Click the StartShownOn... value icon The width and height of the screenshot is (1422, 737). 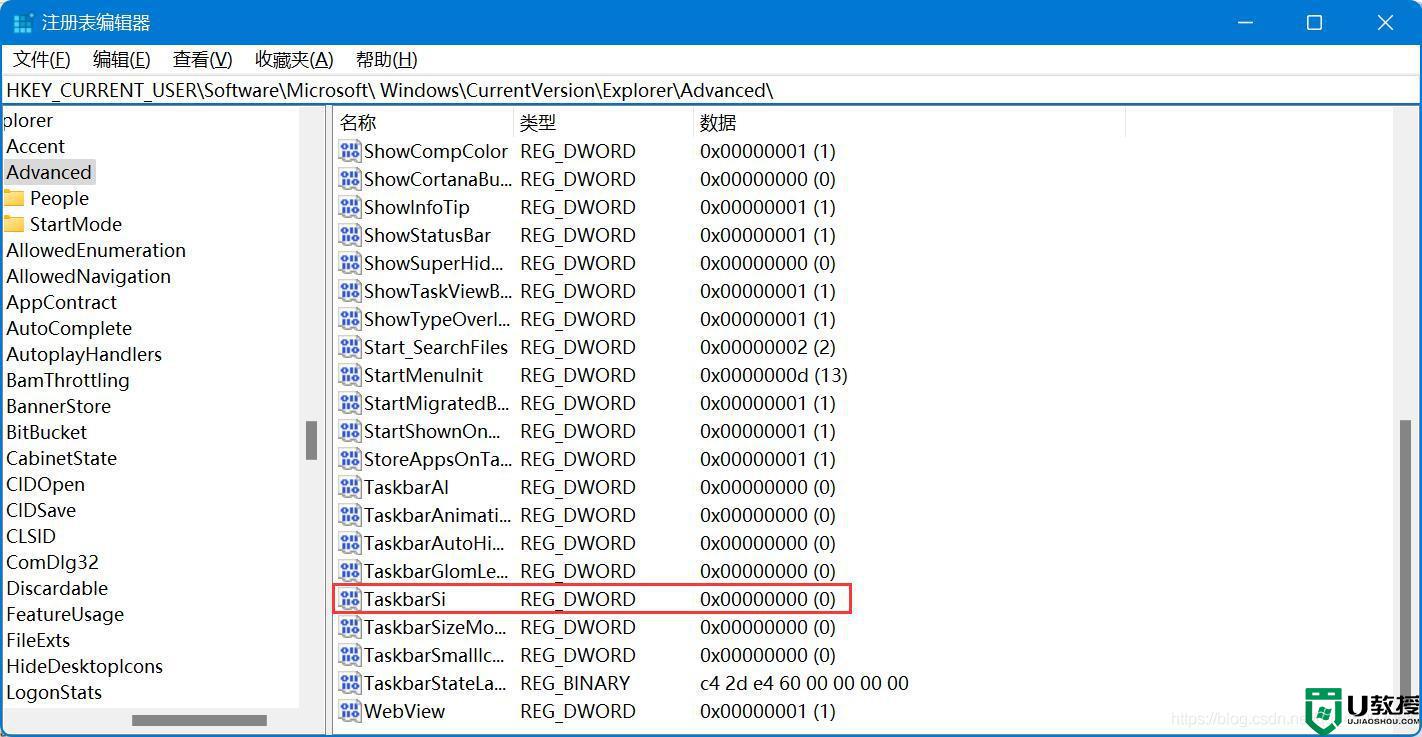(x=349, y=431)
